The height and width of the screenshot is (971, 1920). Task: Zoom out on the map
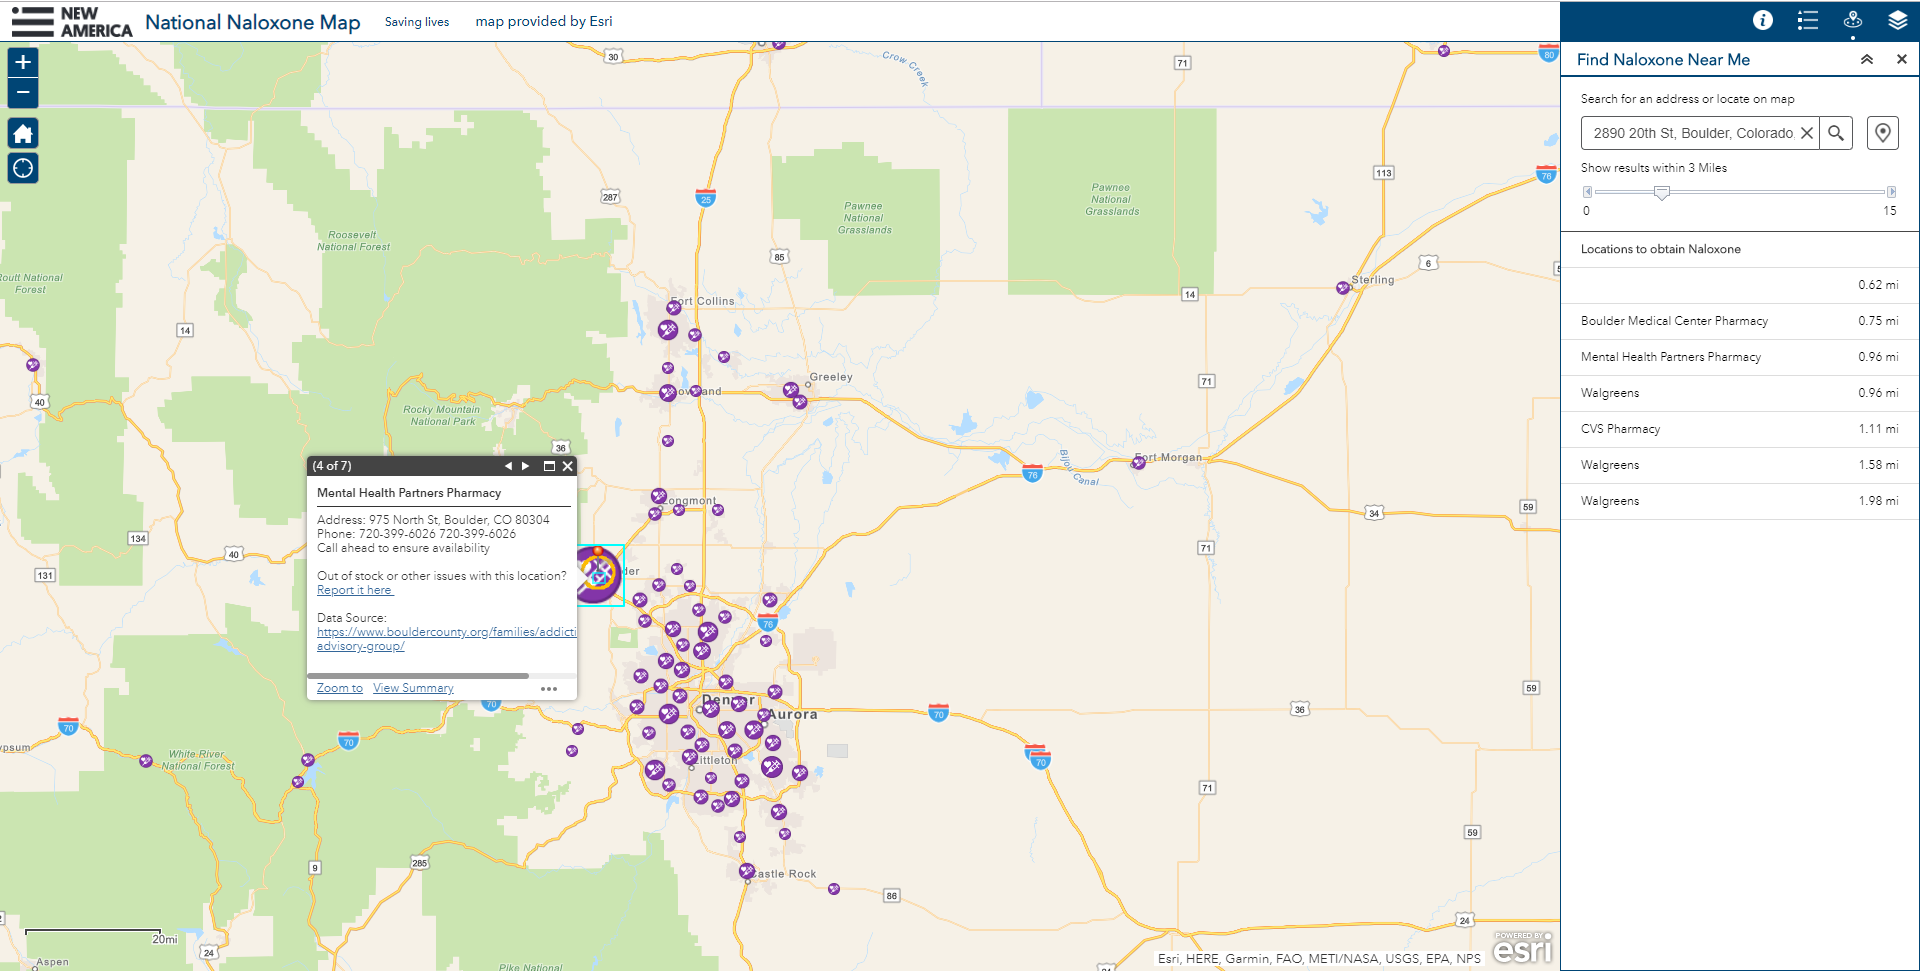pyautogui.click(x=23, y=93)
